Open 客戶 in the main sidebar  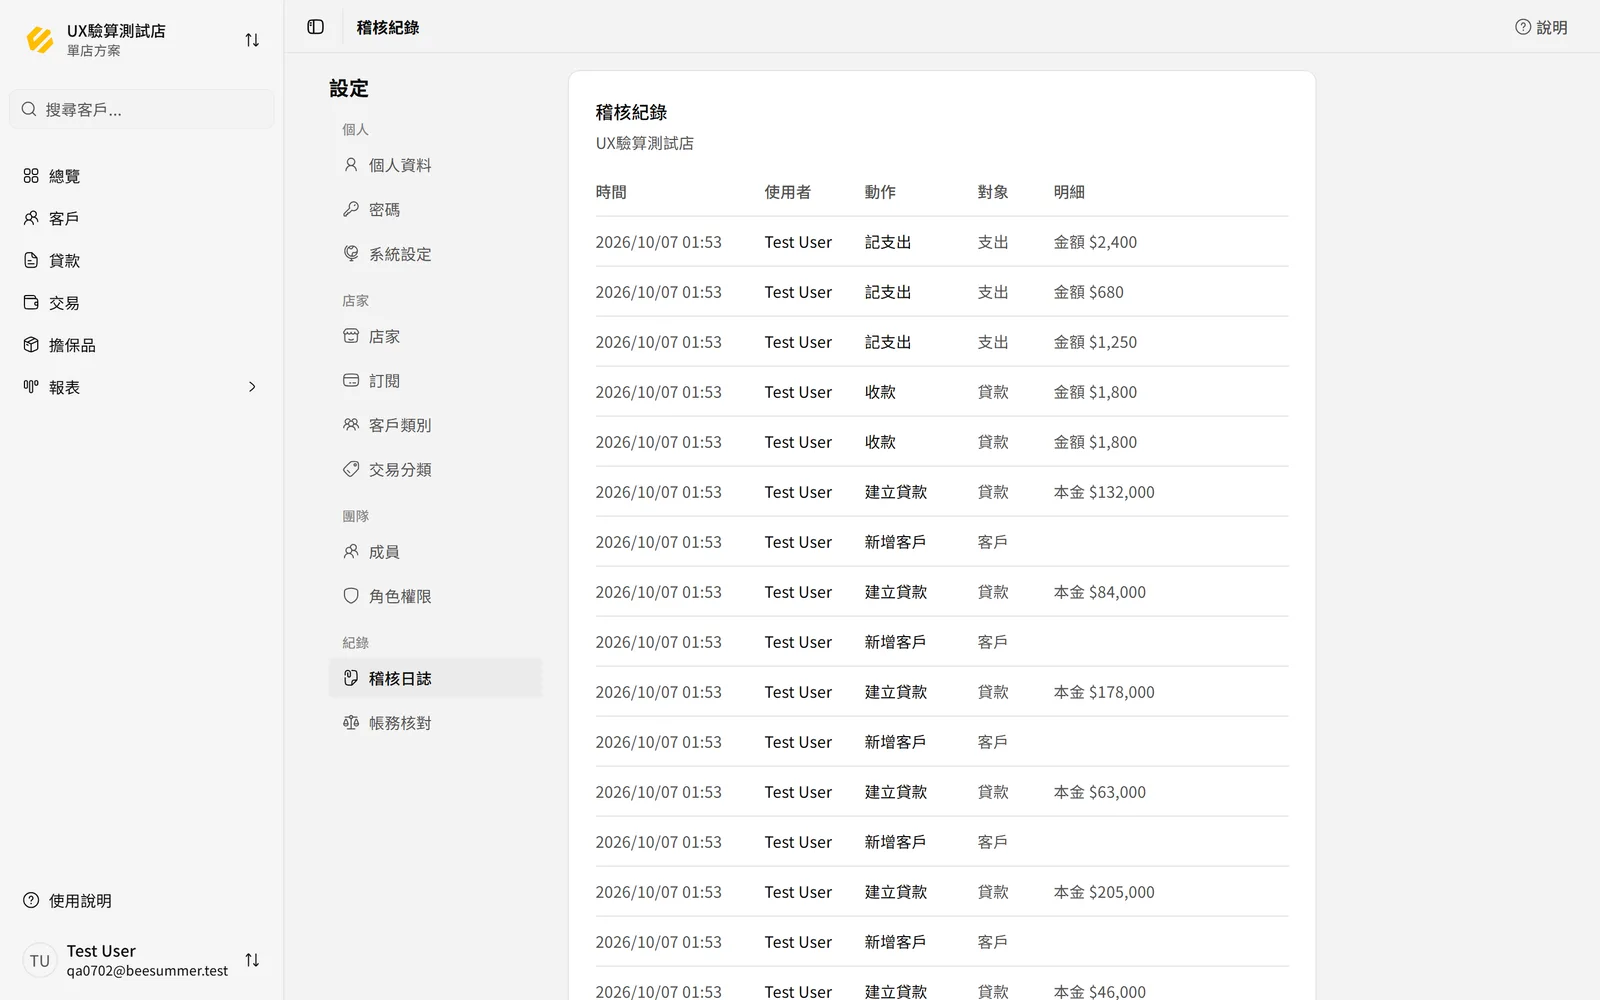pyautogui.click(x=141, y=218)
